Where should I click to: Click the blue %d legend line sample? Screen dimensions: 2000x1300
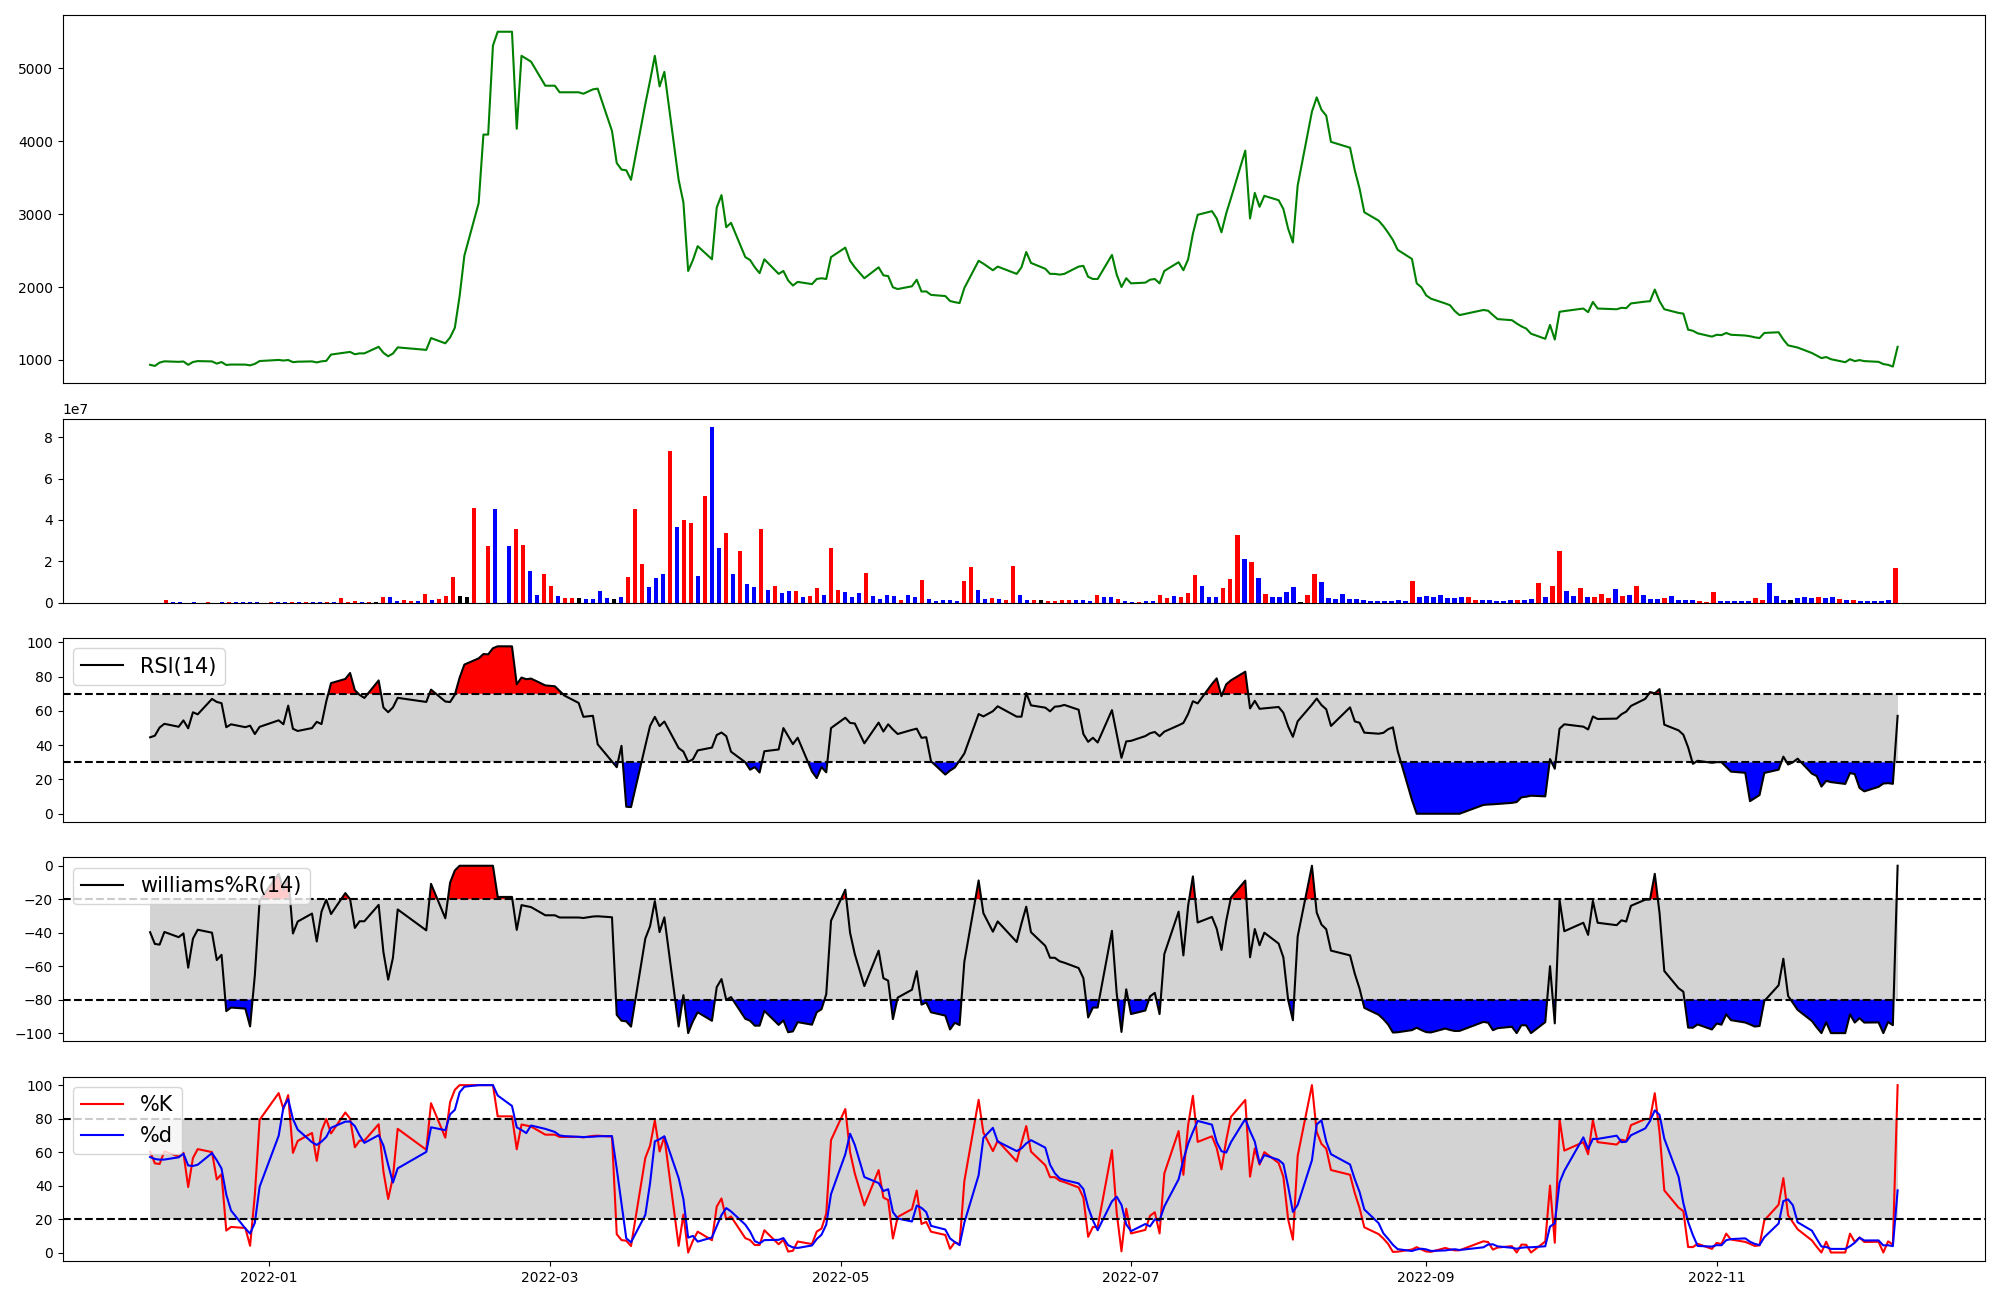coord(102,1135)
